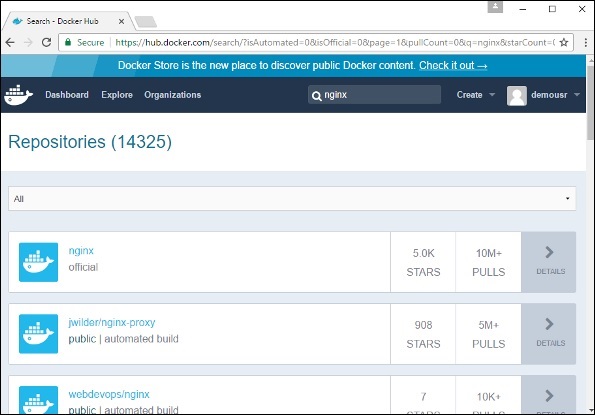Viewport: 595px width, 415px height.
Task: Click the nginx search input field
Action: pos(375,95)
